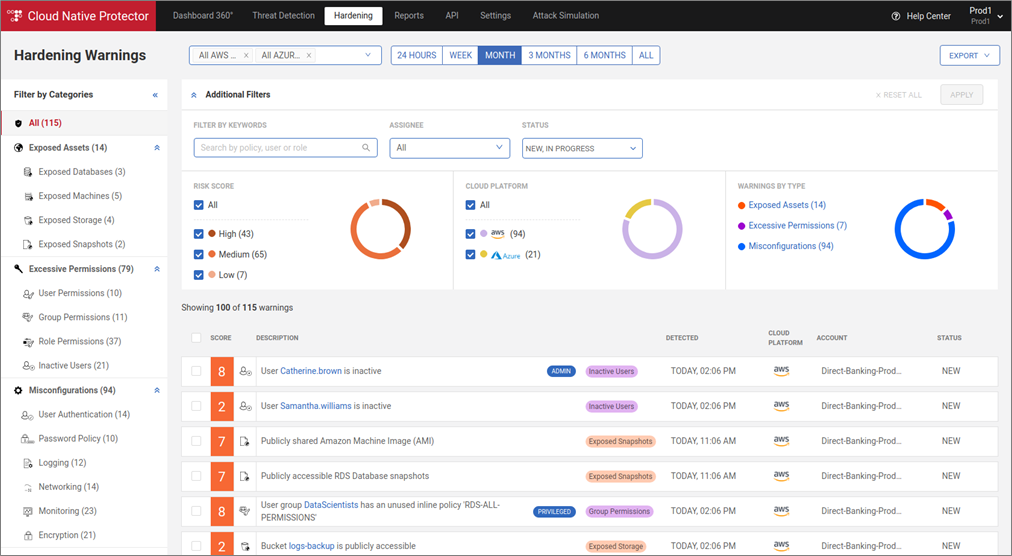Click the Exposed Databases category icon
This screenshot has height=556, width=1012.
[28, 172]
